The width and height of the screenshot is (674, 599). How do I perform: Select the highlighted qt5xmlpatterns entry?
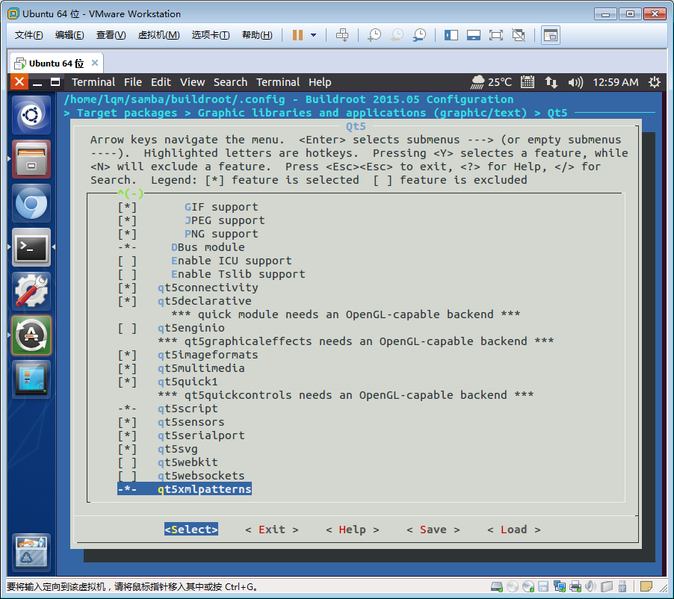coord(204,489)
